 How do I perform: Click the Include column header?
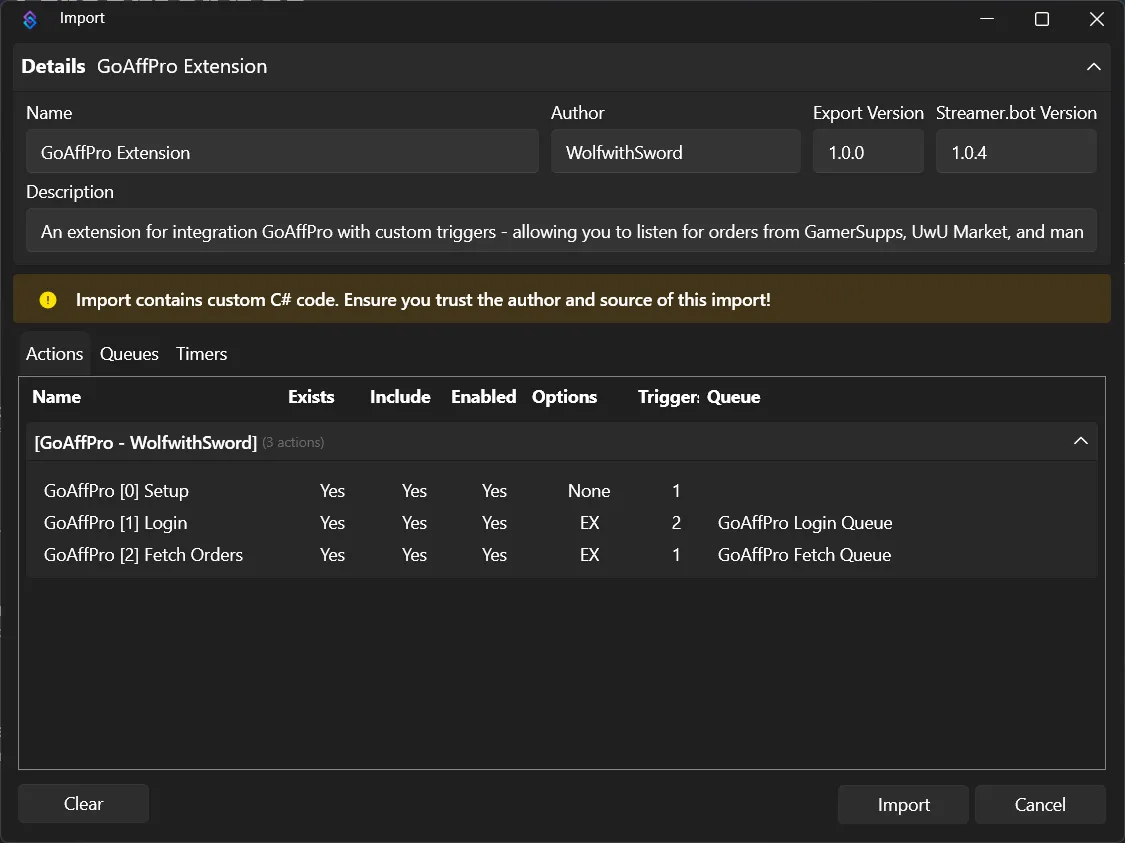[x=400, y=397]
